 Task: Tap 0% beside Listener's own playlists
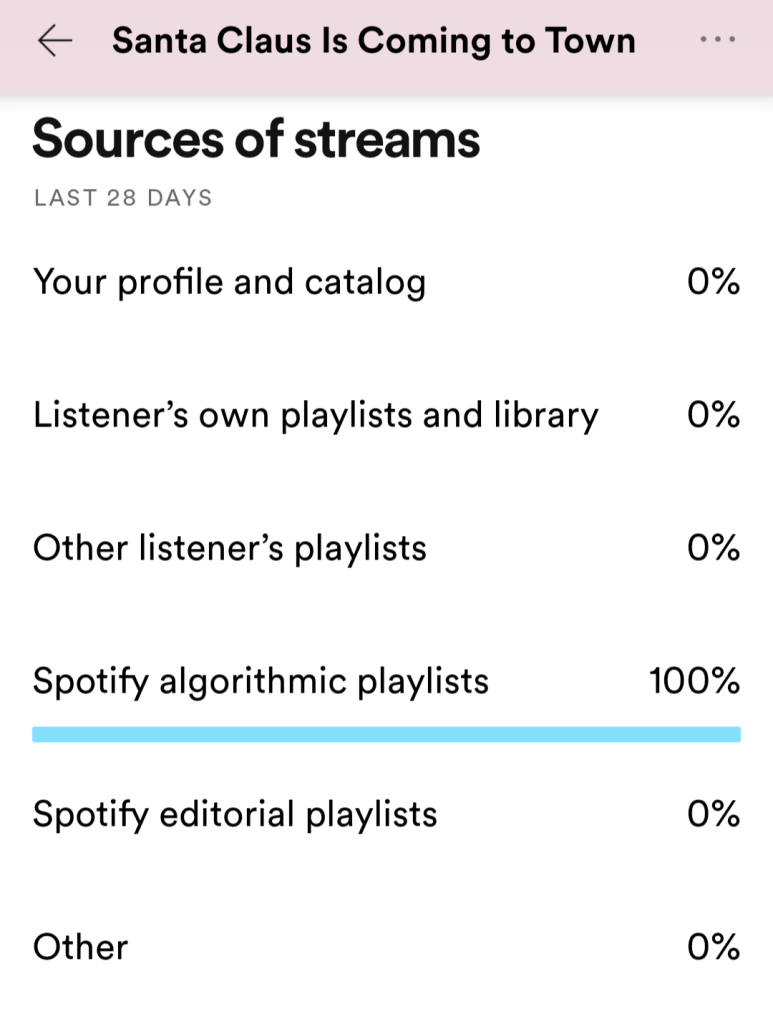pos(713,415)
